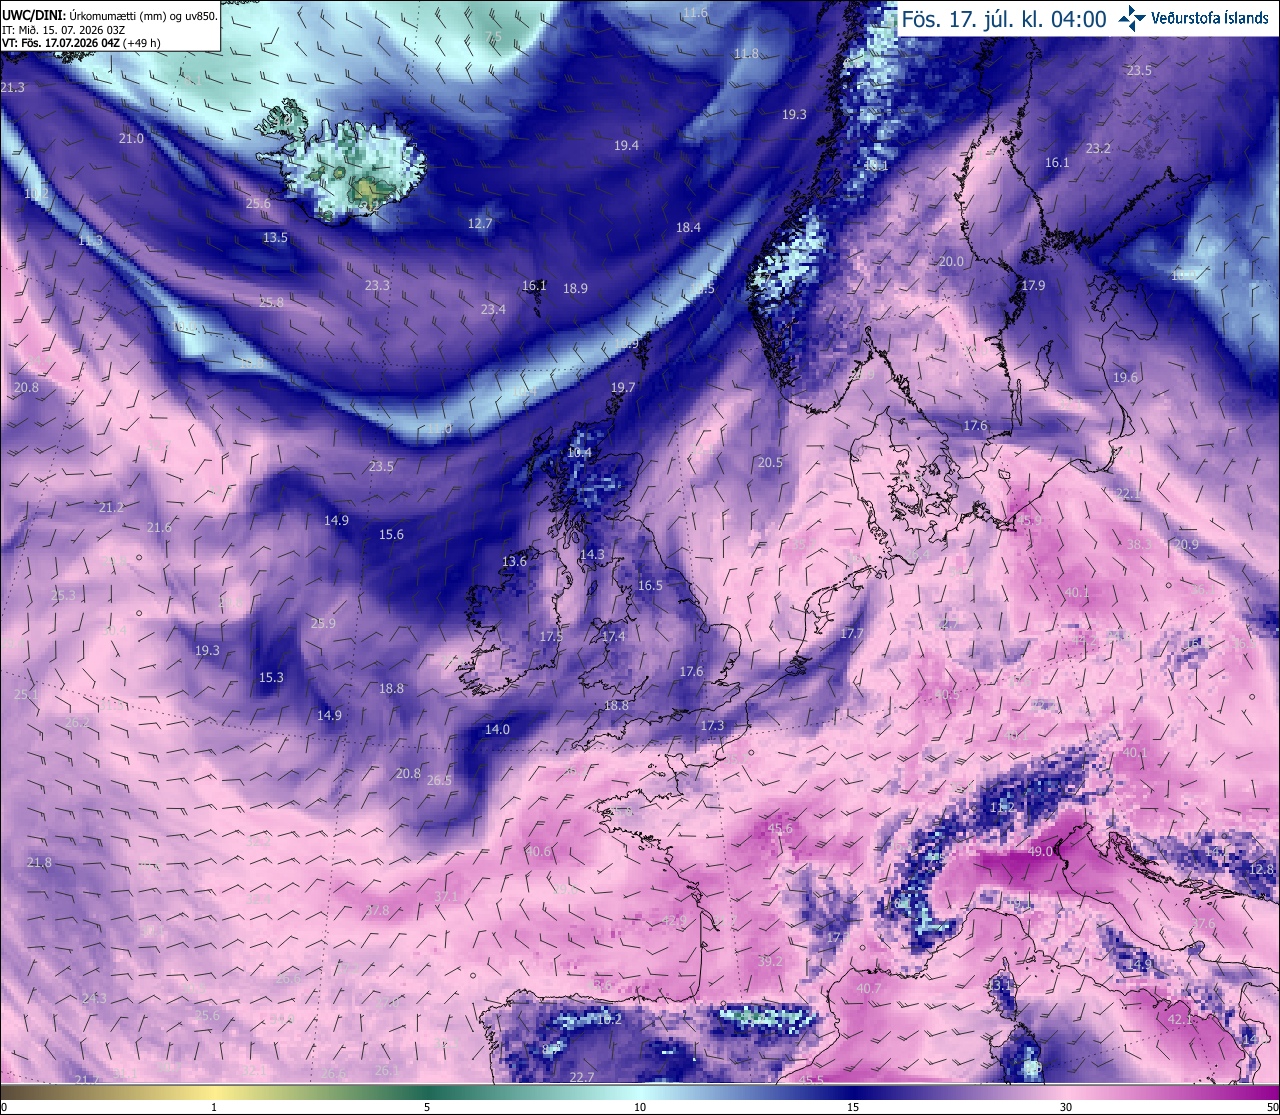Click the dark blue segment near scale value 15
The image size is (1280, 1115).
tap(853, 1092)
